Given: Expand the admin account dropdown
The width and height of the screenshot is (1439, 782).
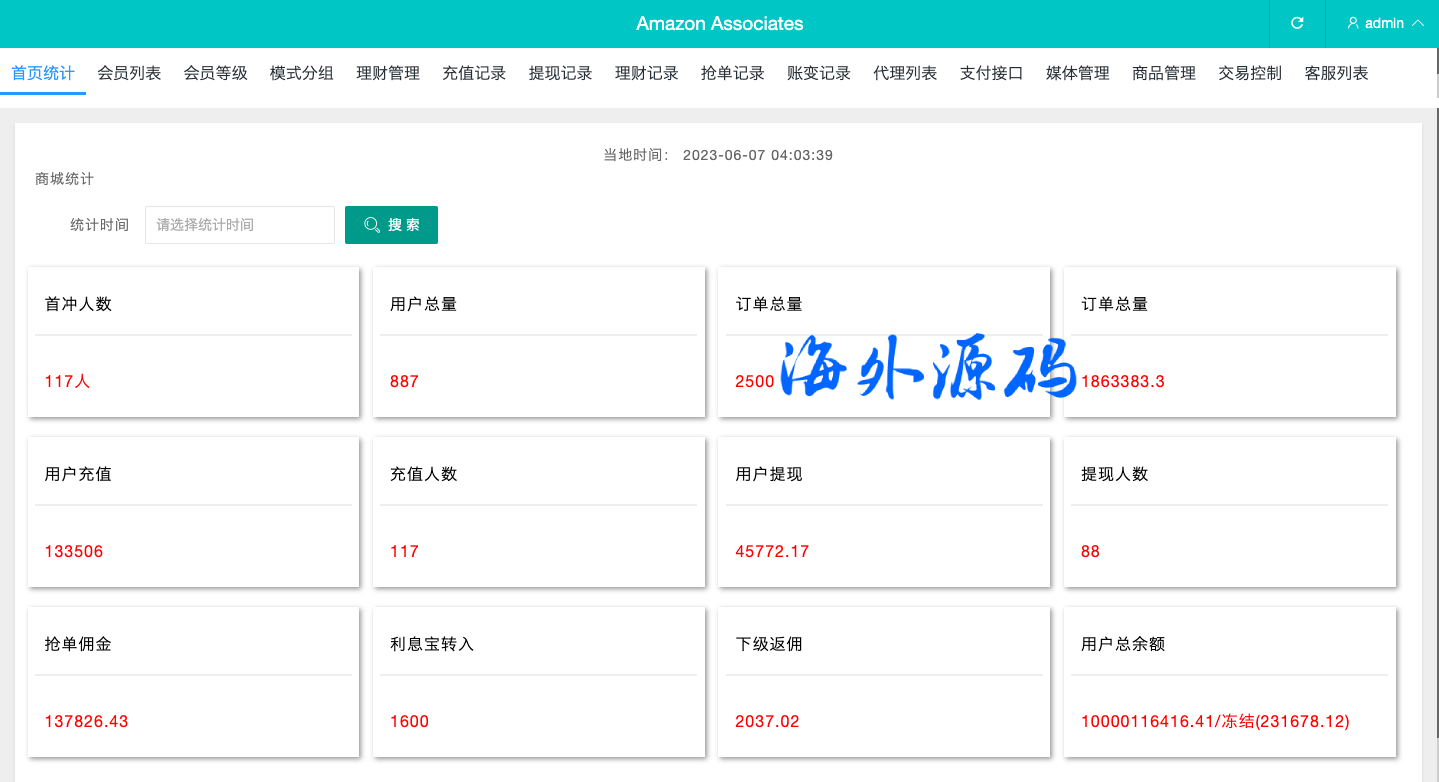Looking at the screenshot, I should pos(1386,23).
